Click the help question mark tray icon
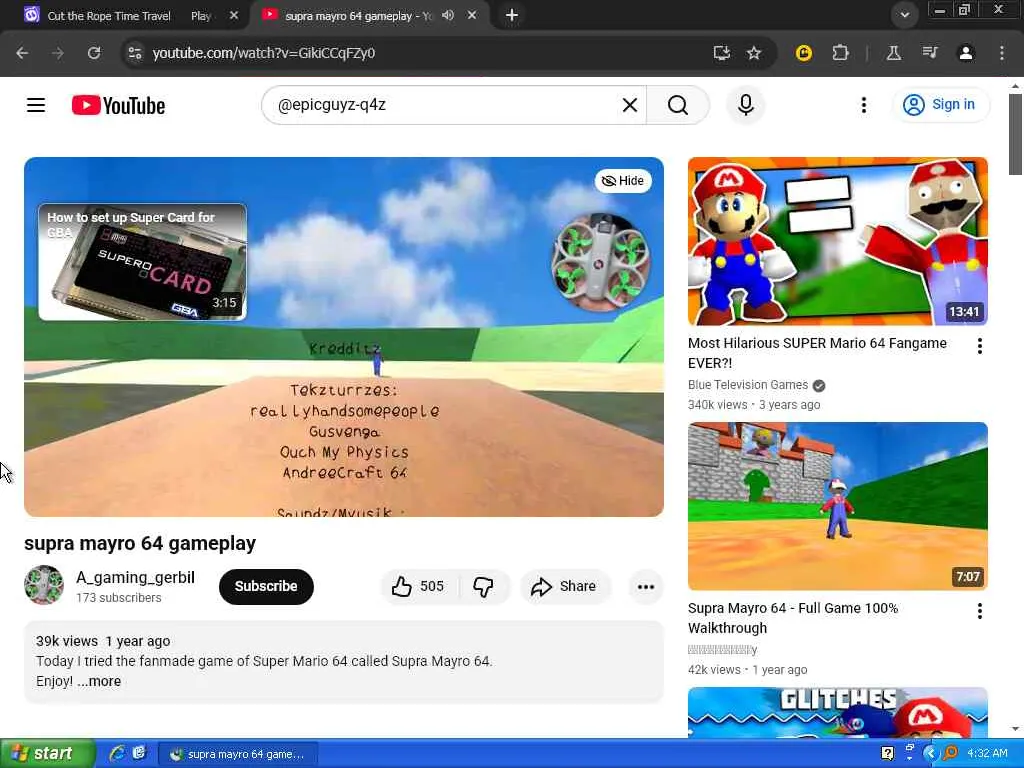The height and width of the screenshot is (768, 1024). (888, 754)
